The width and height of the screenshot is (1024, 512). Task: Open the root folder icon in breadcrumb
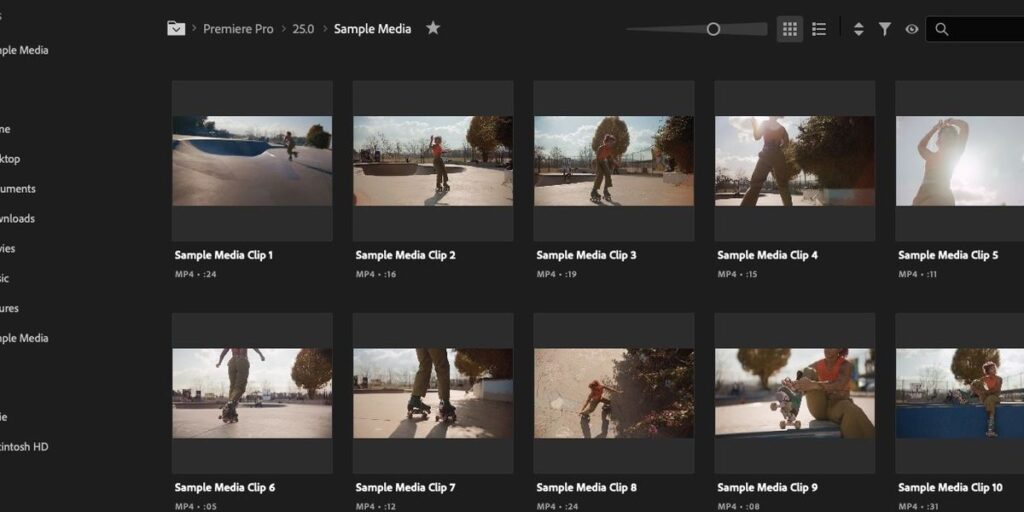point(176,29)
